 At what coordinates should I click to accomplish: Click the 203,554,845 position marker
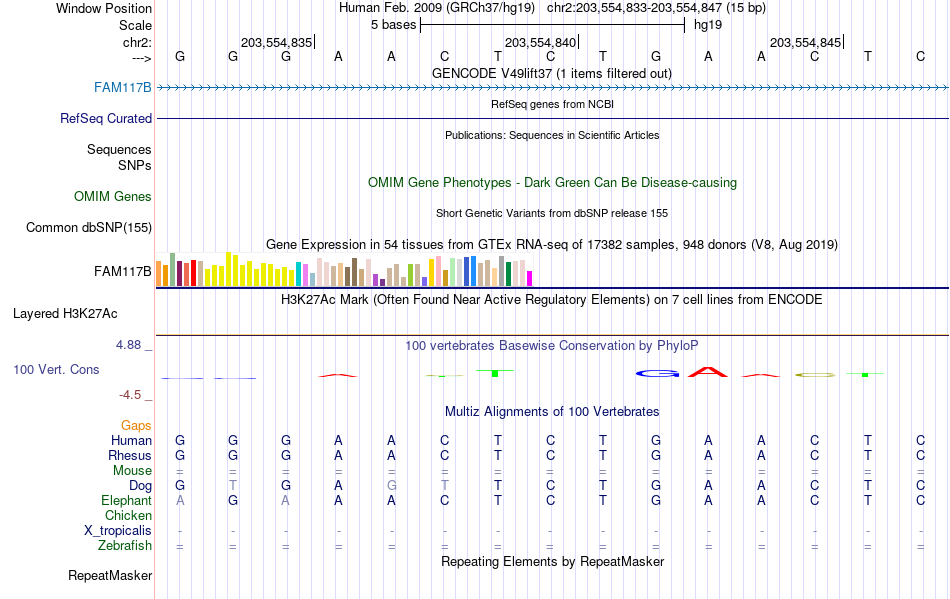pos(806,42)
